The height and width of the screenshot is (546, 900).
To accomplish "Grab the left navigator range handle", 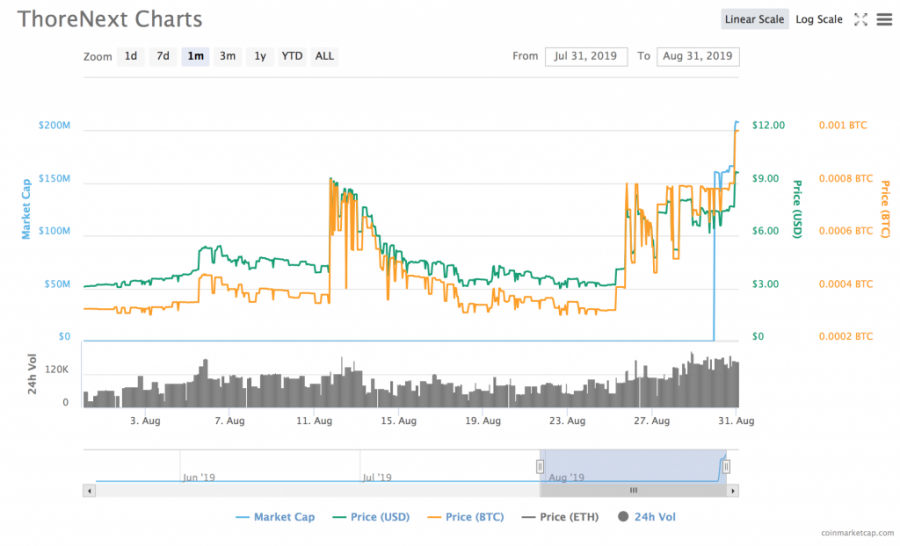I will click(x=540, y=466).
